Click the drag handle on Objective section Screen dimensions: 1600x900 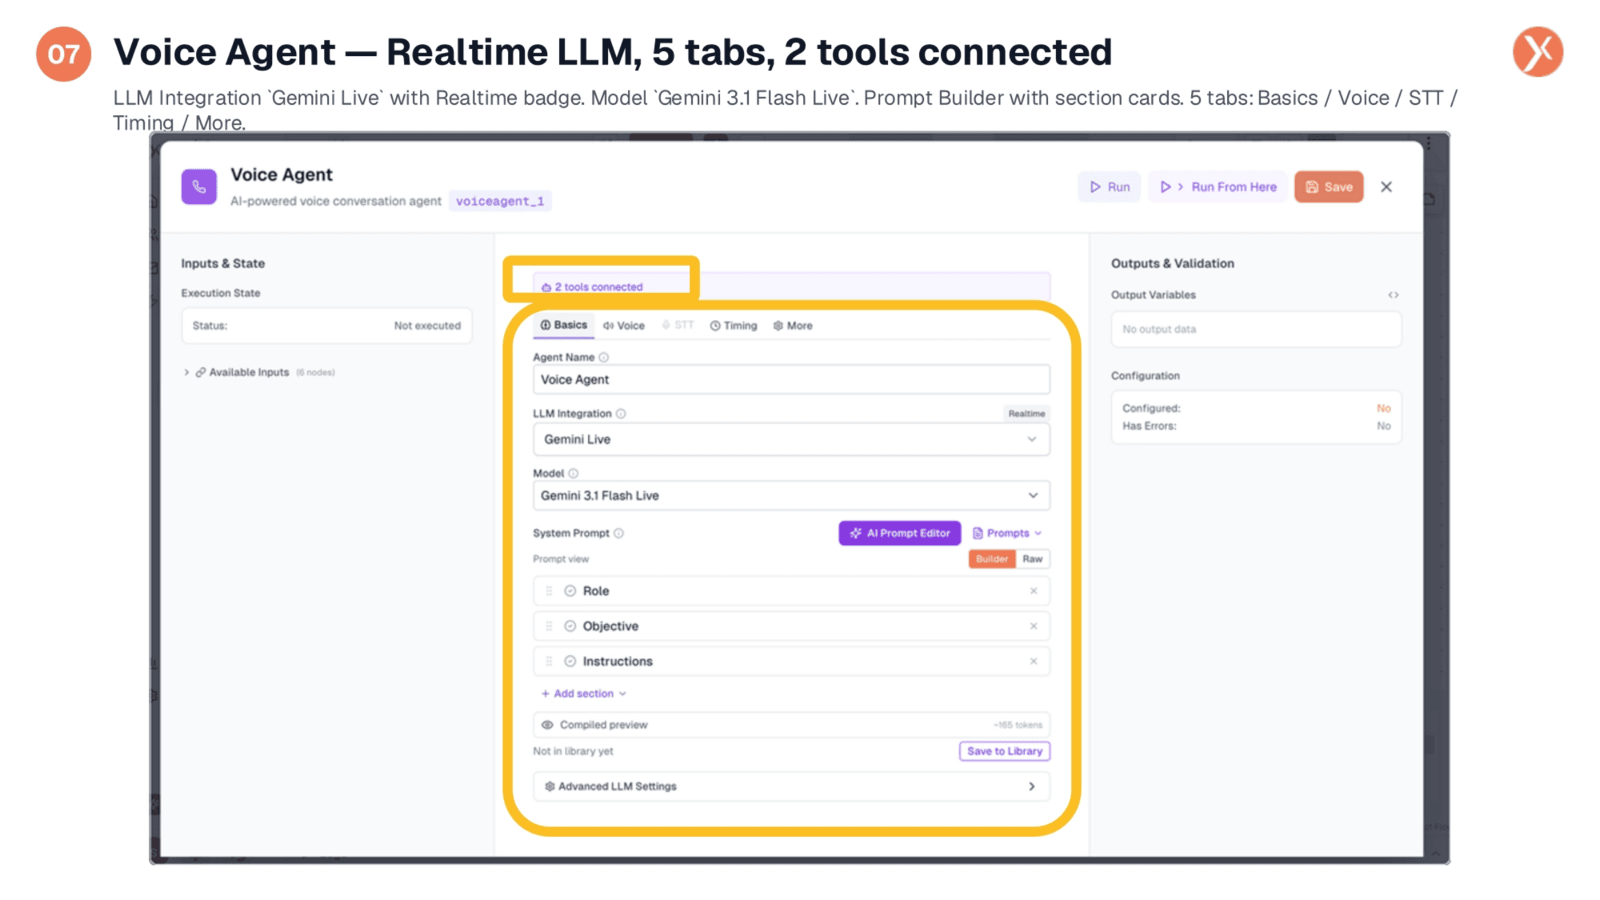click(x=549, y=626)
